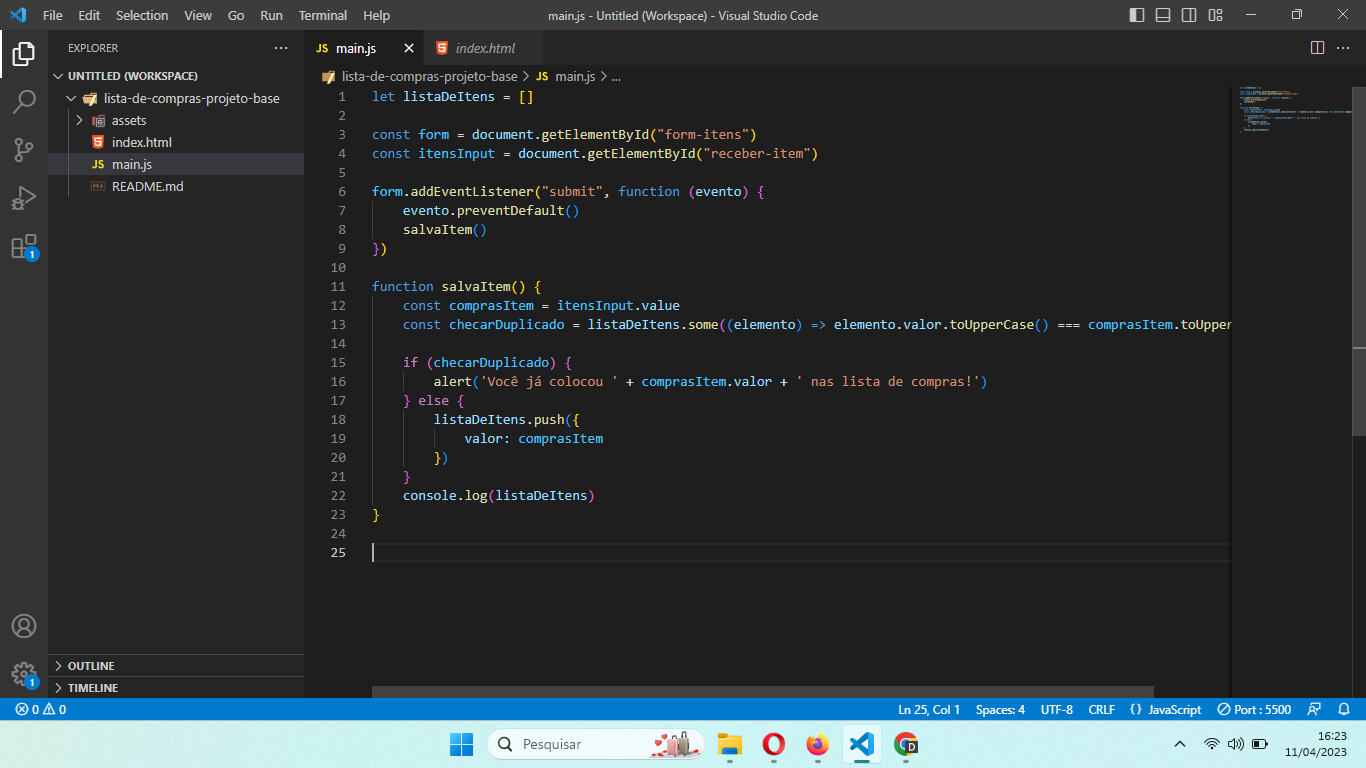Click console.log(listaDeItens) on line 22

pyautogui.click(x=499, y=495)
